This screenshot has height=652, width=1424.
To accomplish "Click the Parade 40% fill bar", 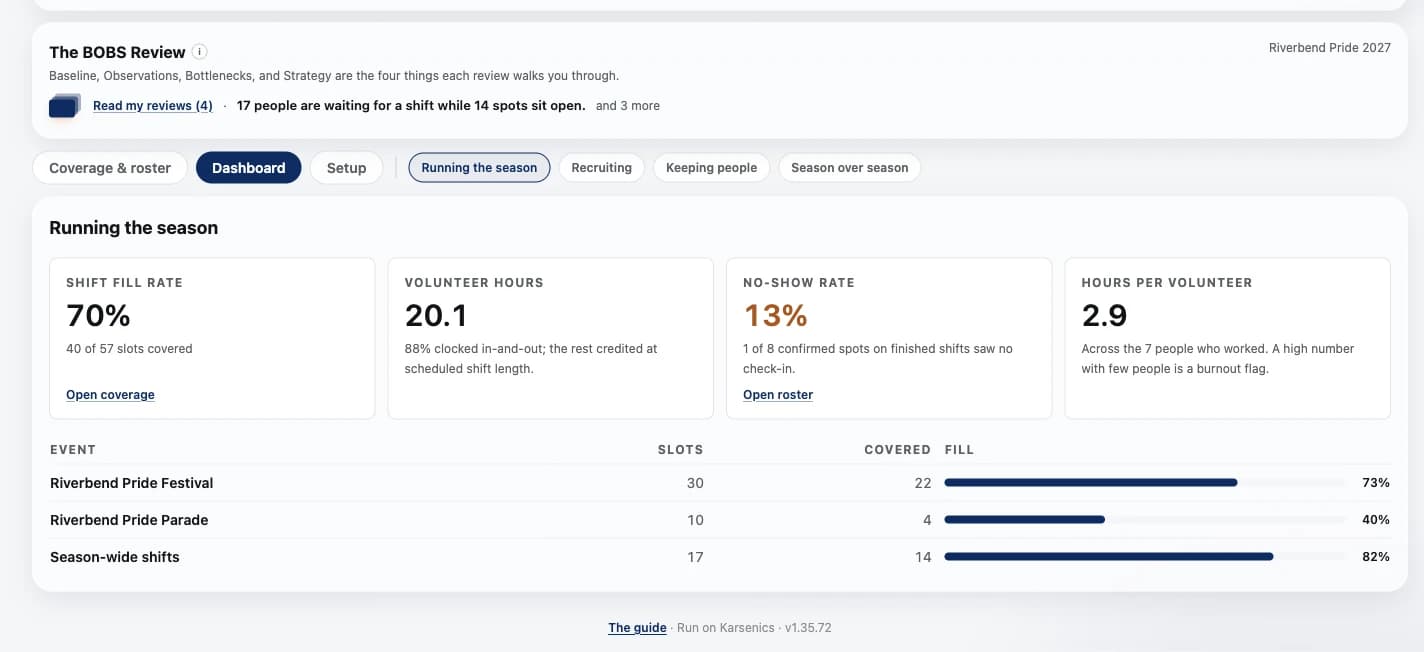I will (x=1145, y=520).
